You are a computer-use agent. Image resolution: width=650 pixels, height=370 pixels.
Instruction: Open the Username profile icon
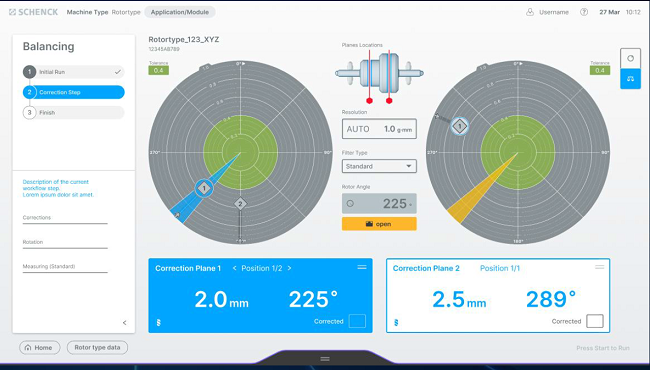tap(530, 12)
